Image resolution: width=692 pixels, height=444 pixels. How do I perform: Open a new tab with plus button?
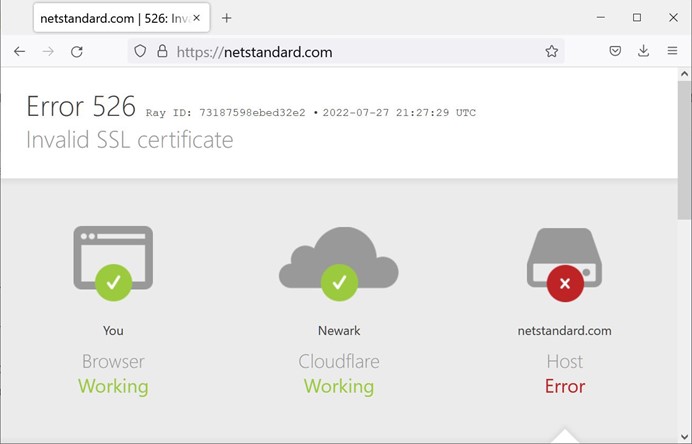point(227,18)
